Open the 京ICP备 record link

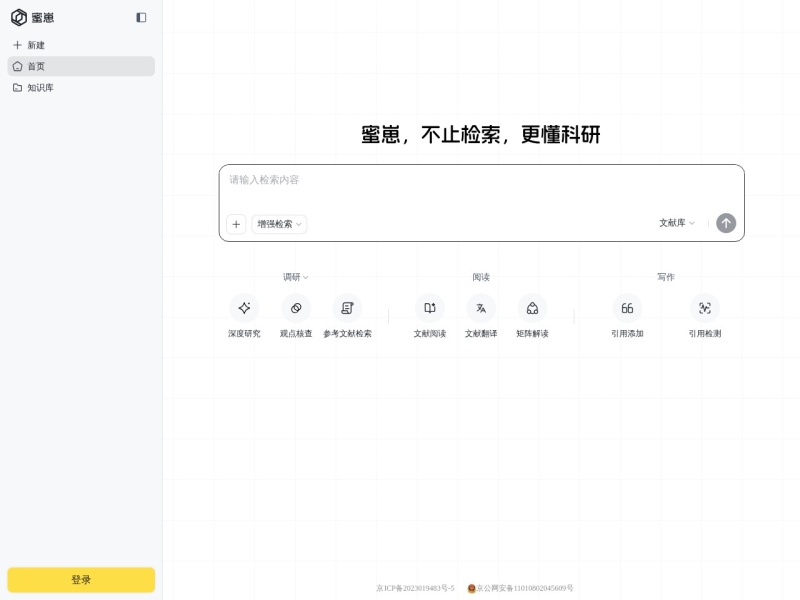coord(415,588)
